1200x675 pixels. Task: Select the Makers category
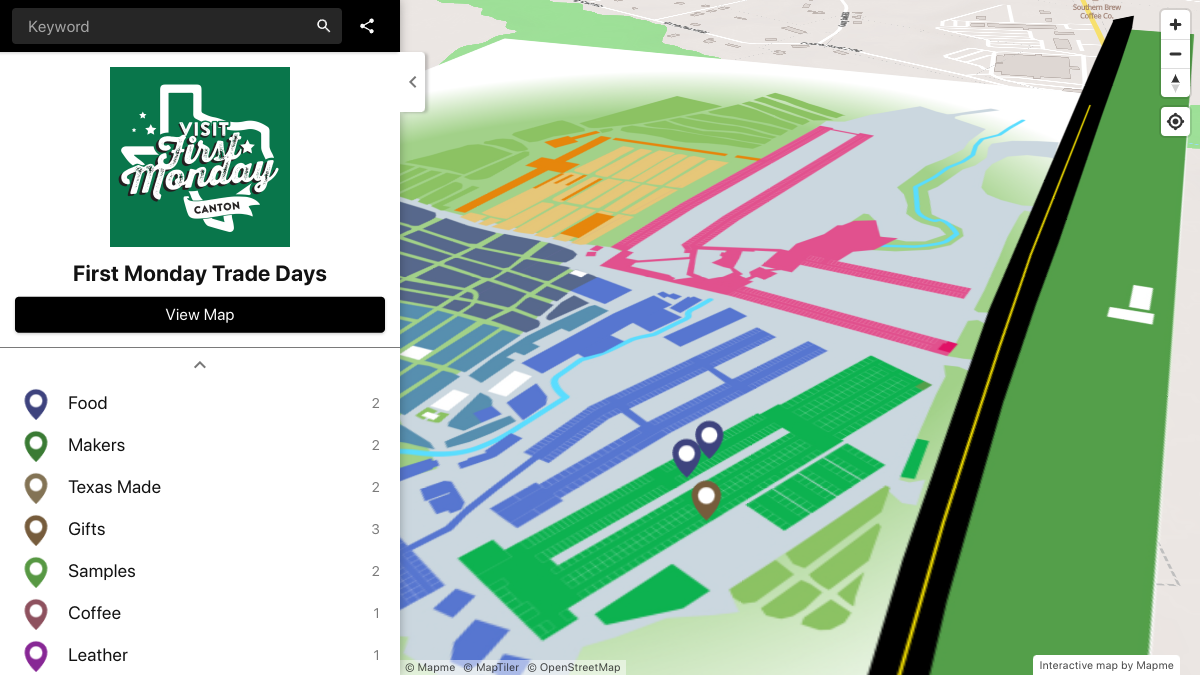(x=200, y=445)
